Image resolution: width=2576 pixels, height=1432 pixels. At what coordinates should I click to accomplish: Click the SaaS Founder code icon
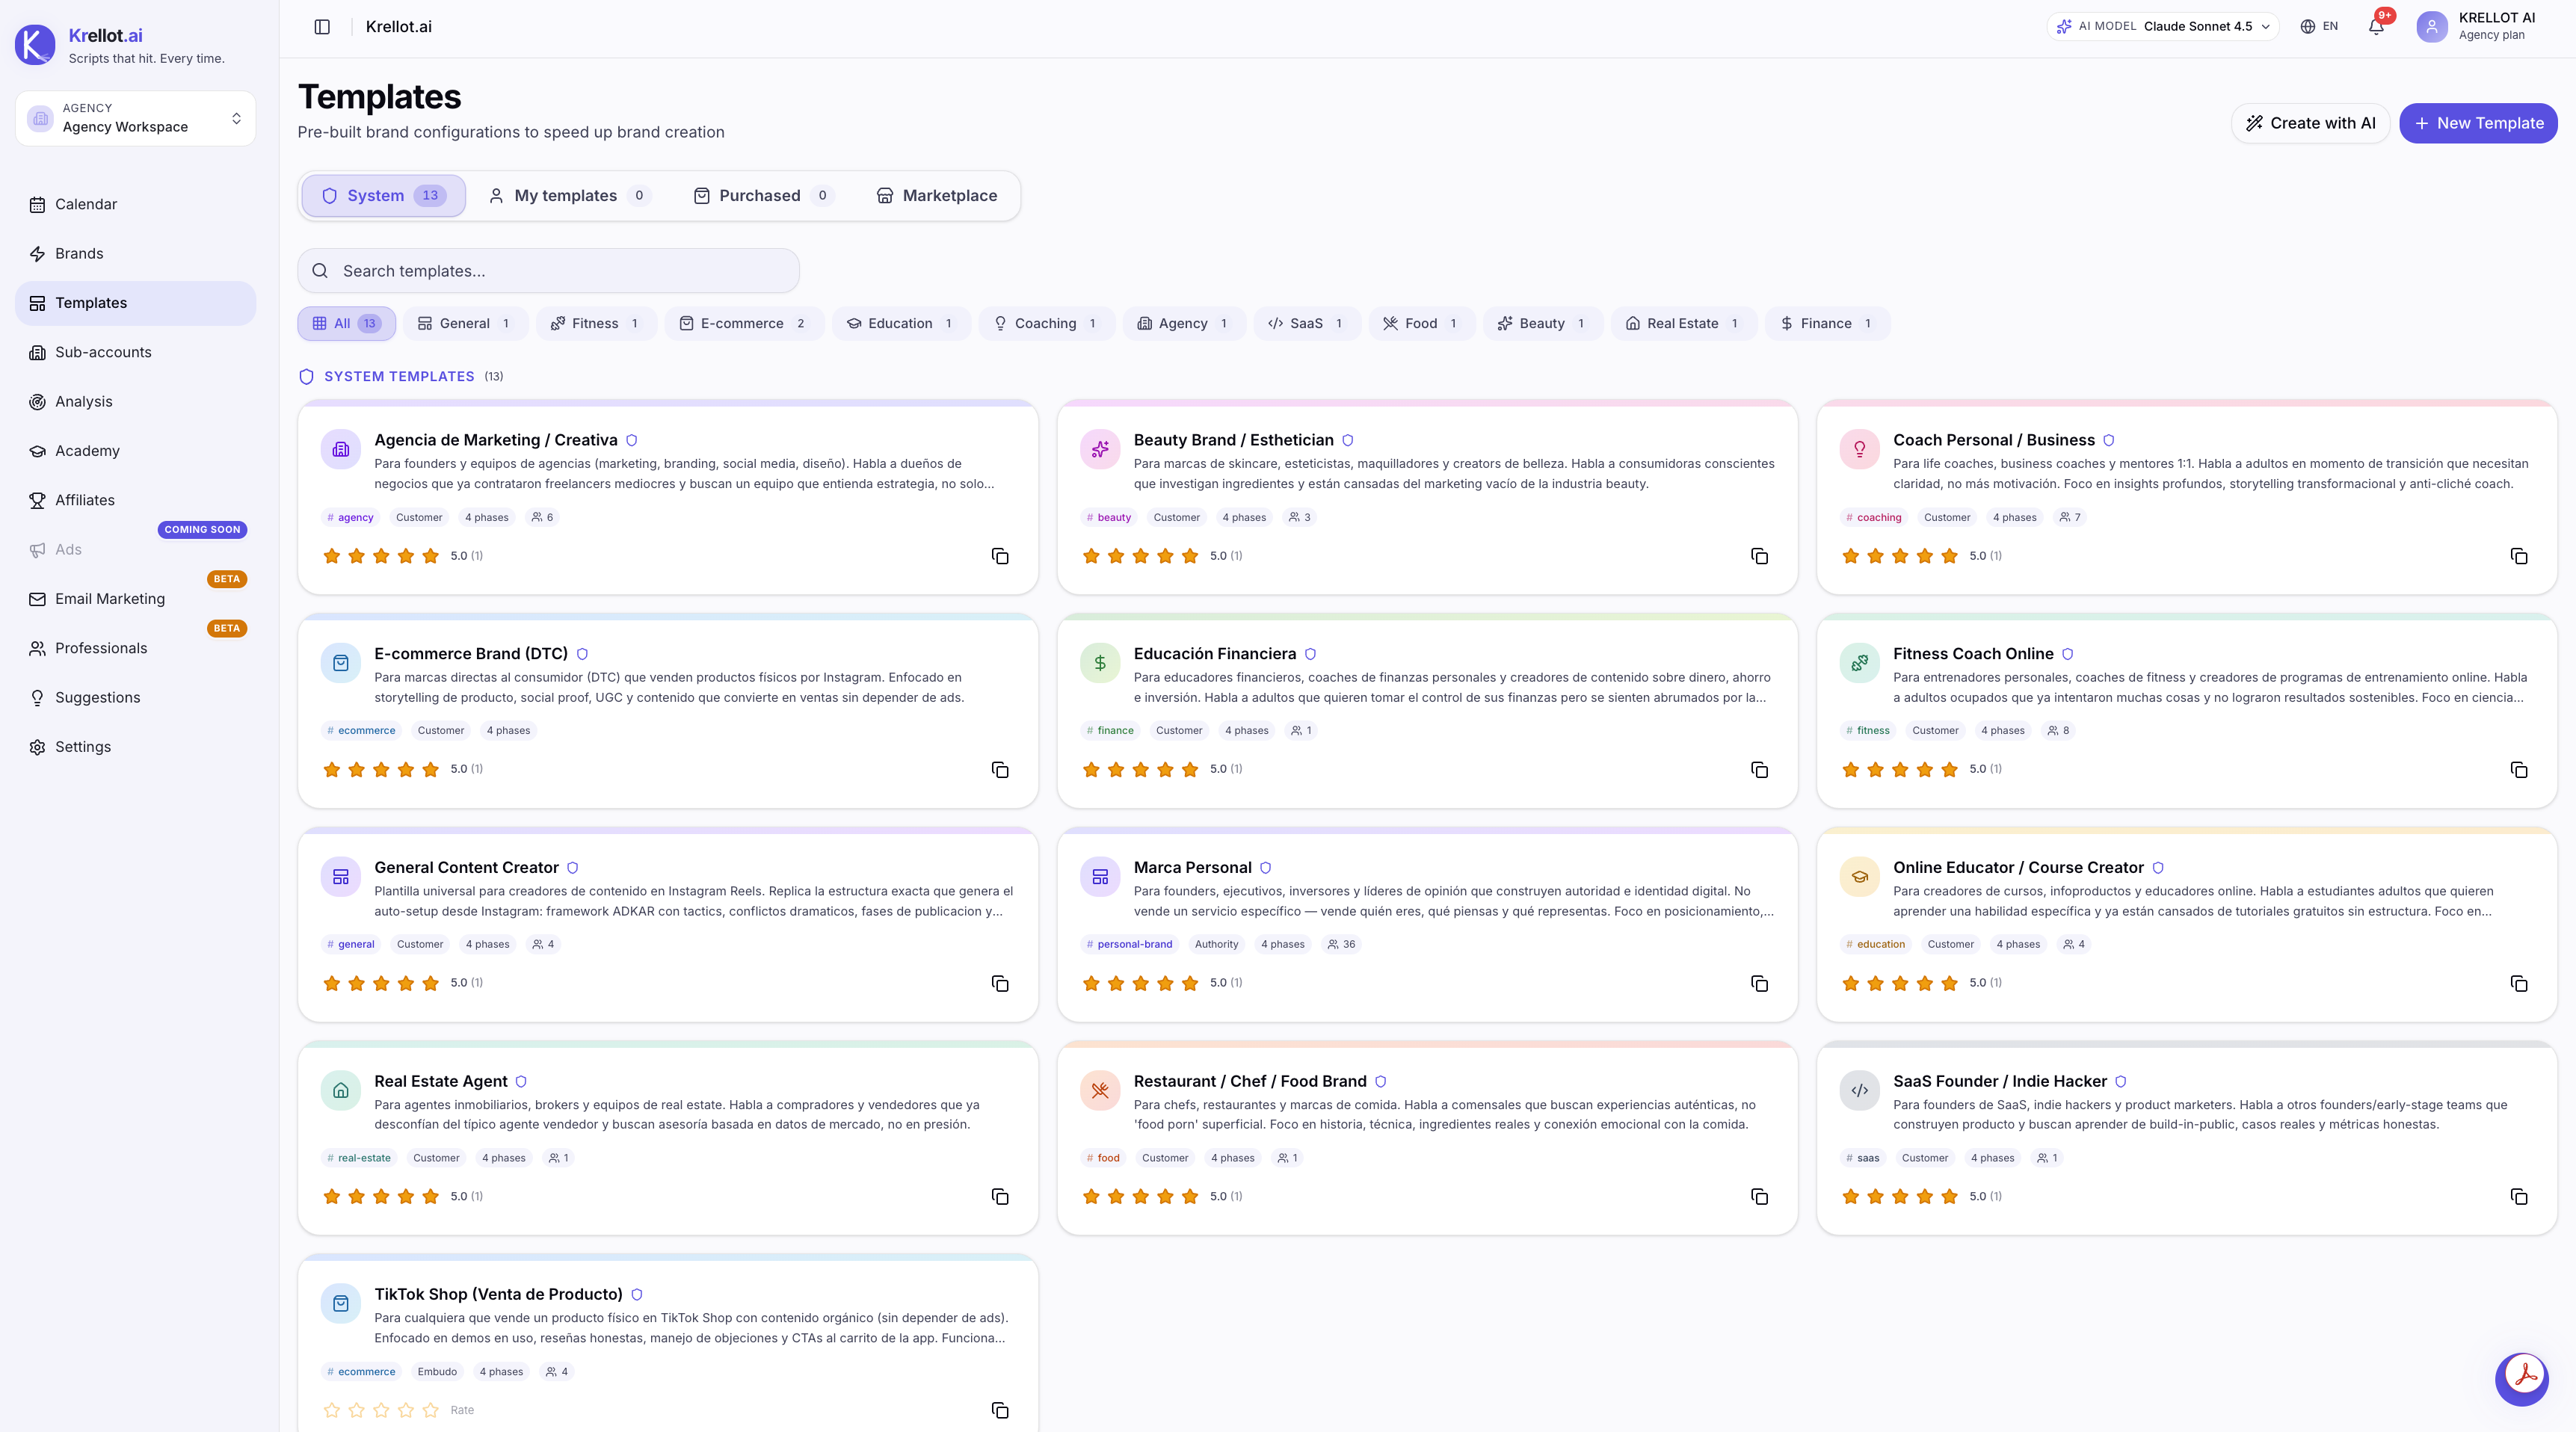[1860, 1090]
